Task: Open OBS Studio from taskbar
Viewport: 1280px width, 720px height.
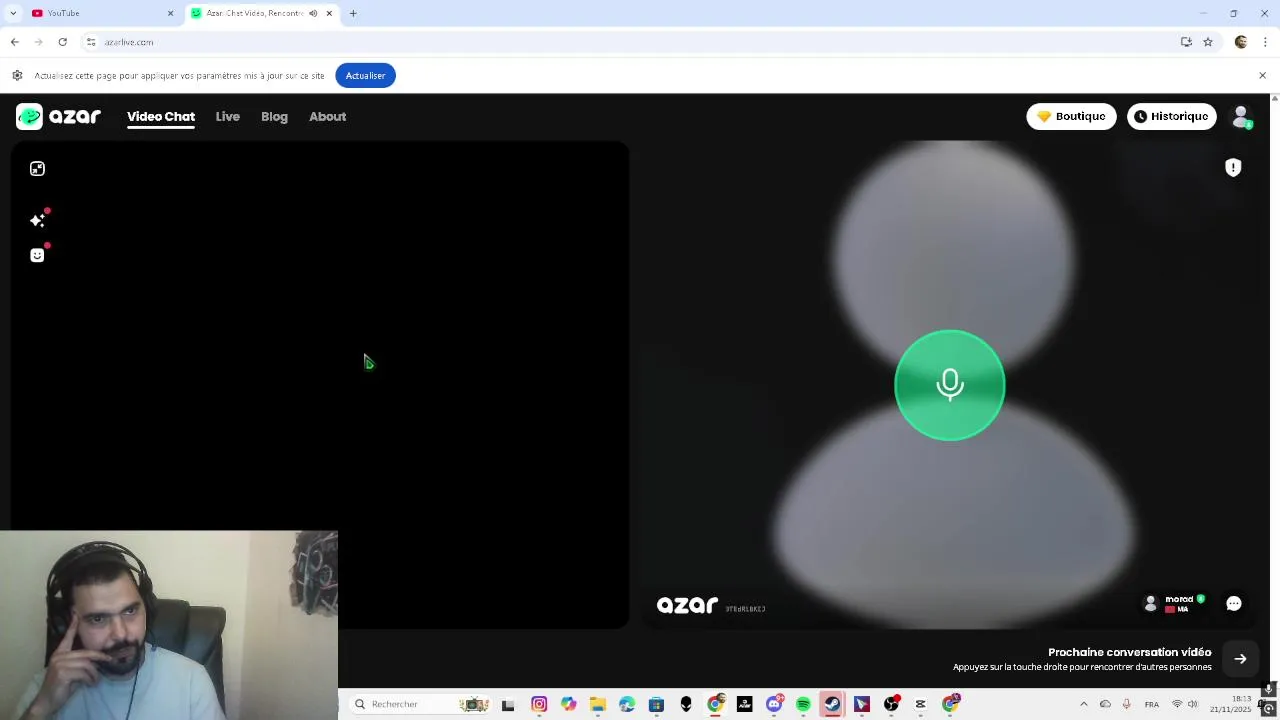Action: click(891, 704)
